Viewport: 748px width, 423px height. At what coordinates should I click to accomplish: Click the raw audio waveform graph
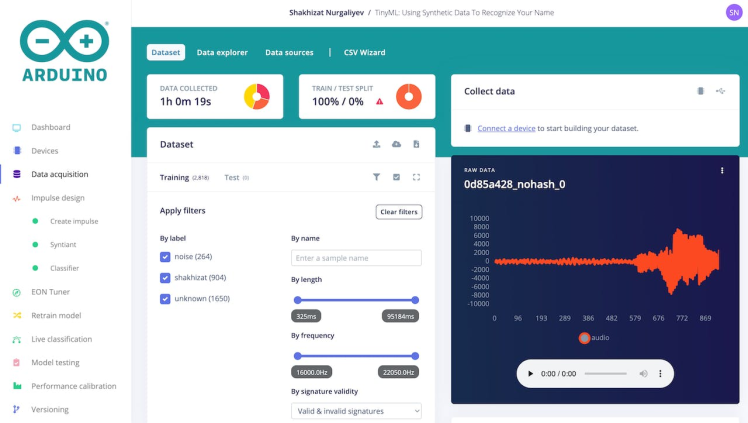[606, 261]
